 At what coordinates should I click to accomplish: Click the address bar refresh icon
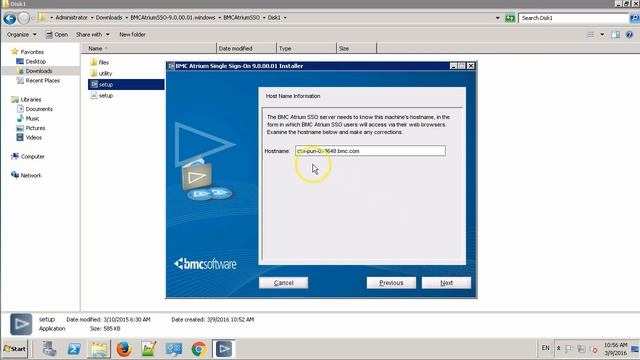click(x=510, y=18)
